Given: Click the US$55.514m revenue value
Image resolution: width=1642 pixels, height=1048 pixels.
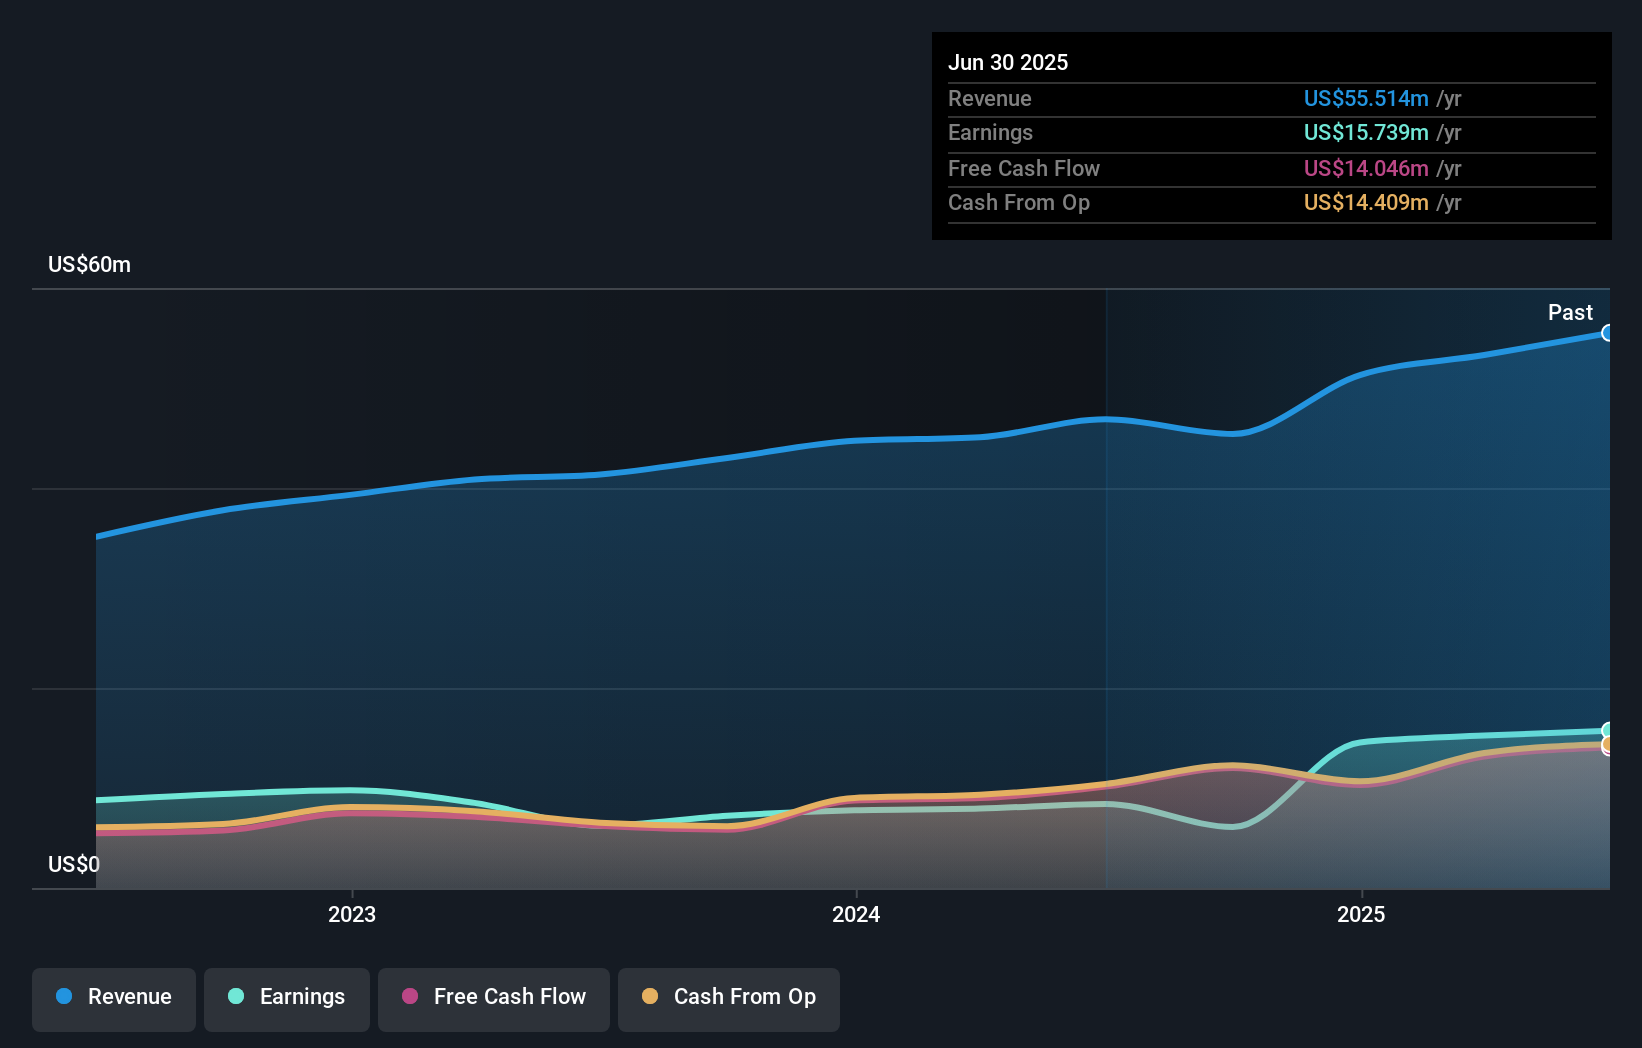Looking at the screenshot, I should 1366,99.
